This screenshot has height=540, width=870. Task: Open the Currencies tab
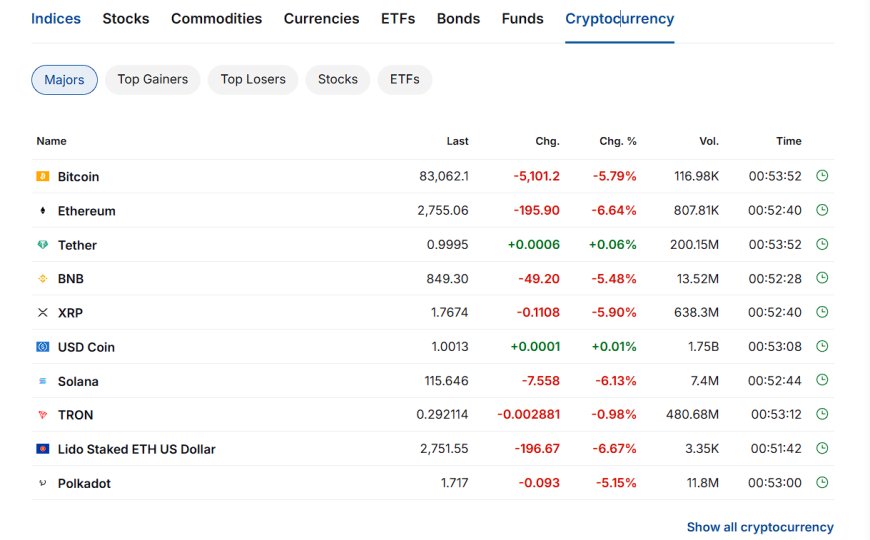coord(321,19)
